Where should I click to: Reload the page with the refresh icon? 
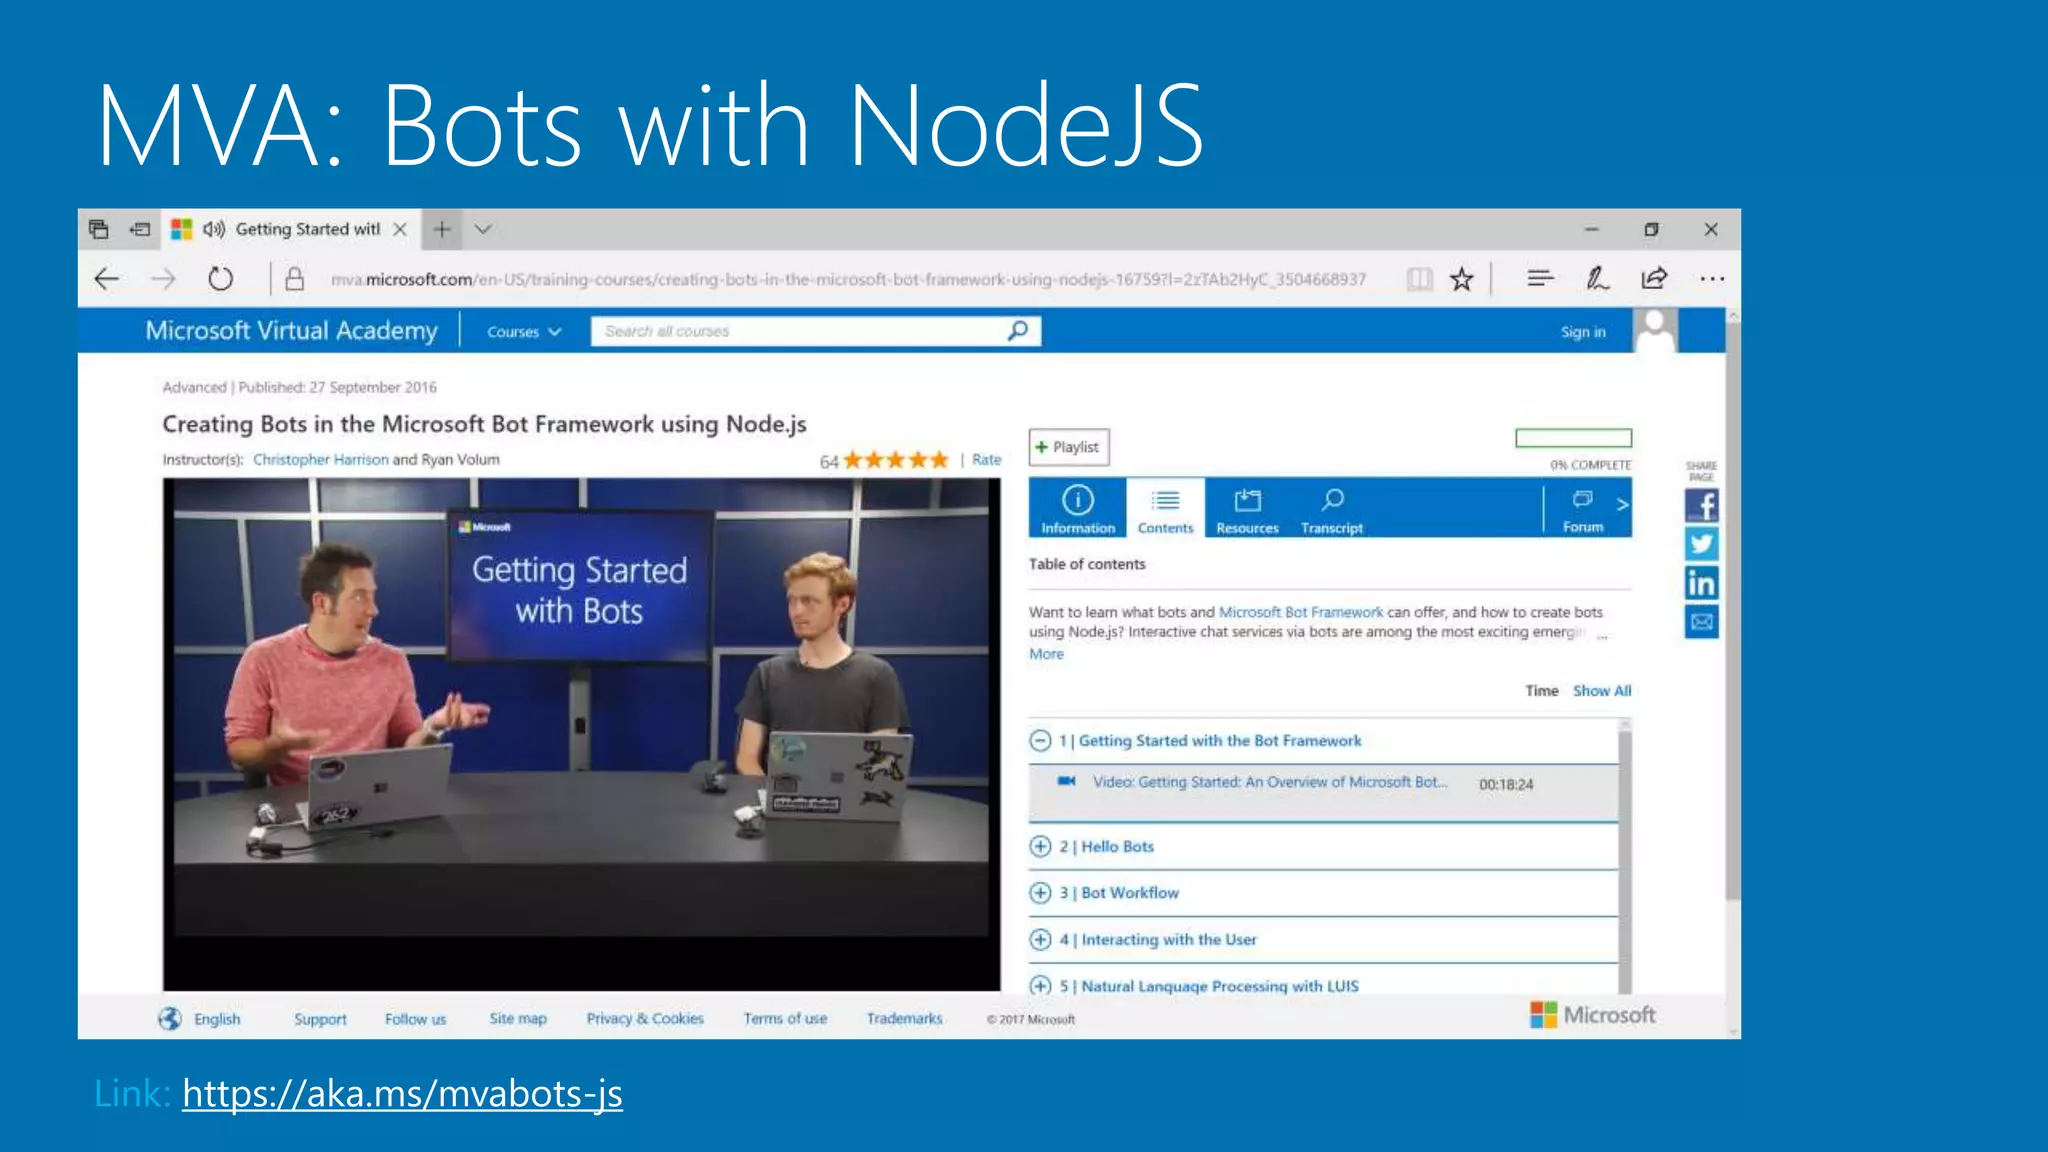click(220, 279)
